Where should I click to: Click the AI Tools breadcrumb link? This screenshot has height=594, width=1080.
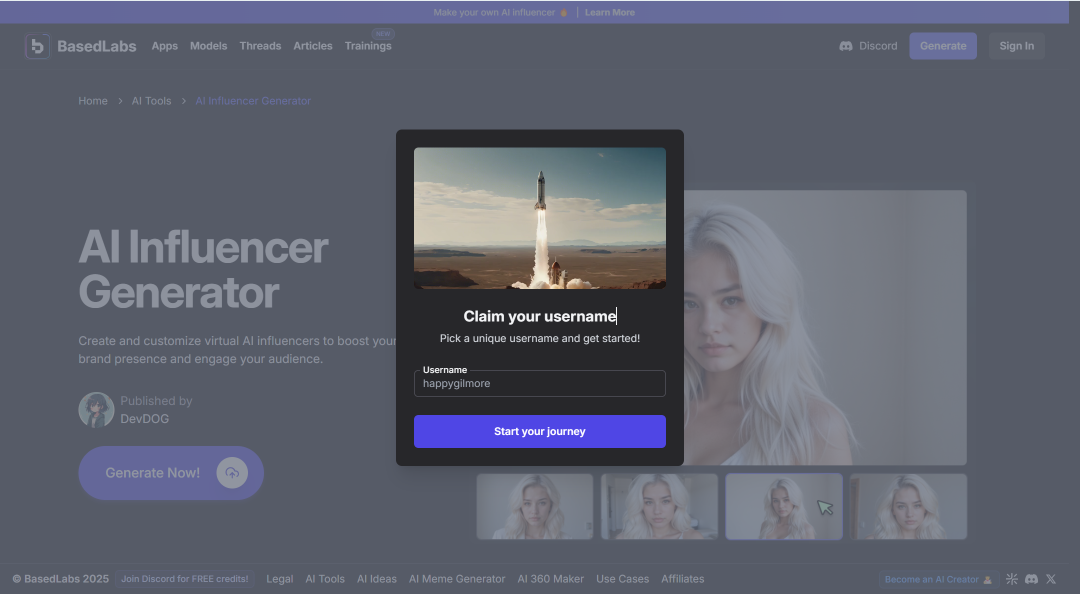[x=152, y=101]
